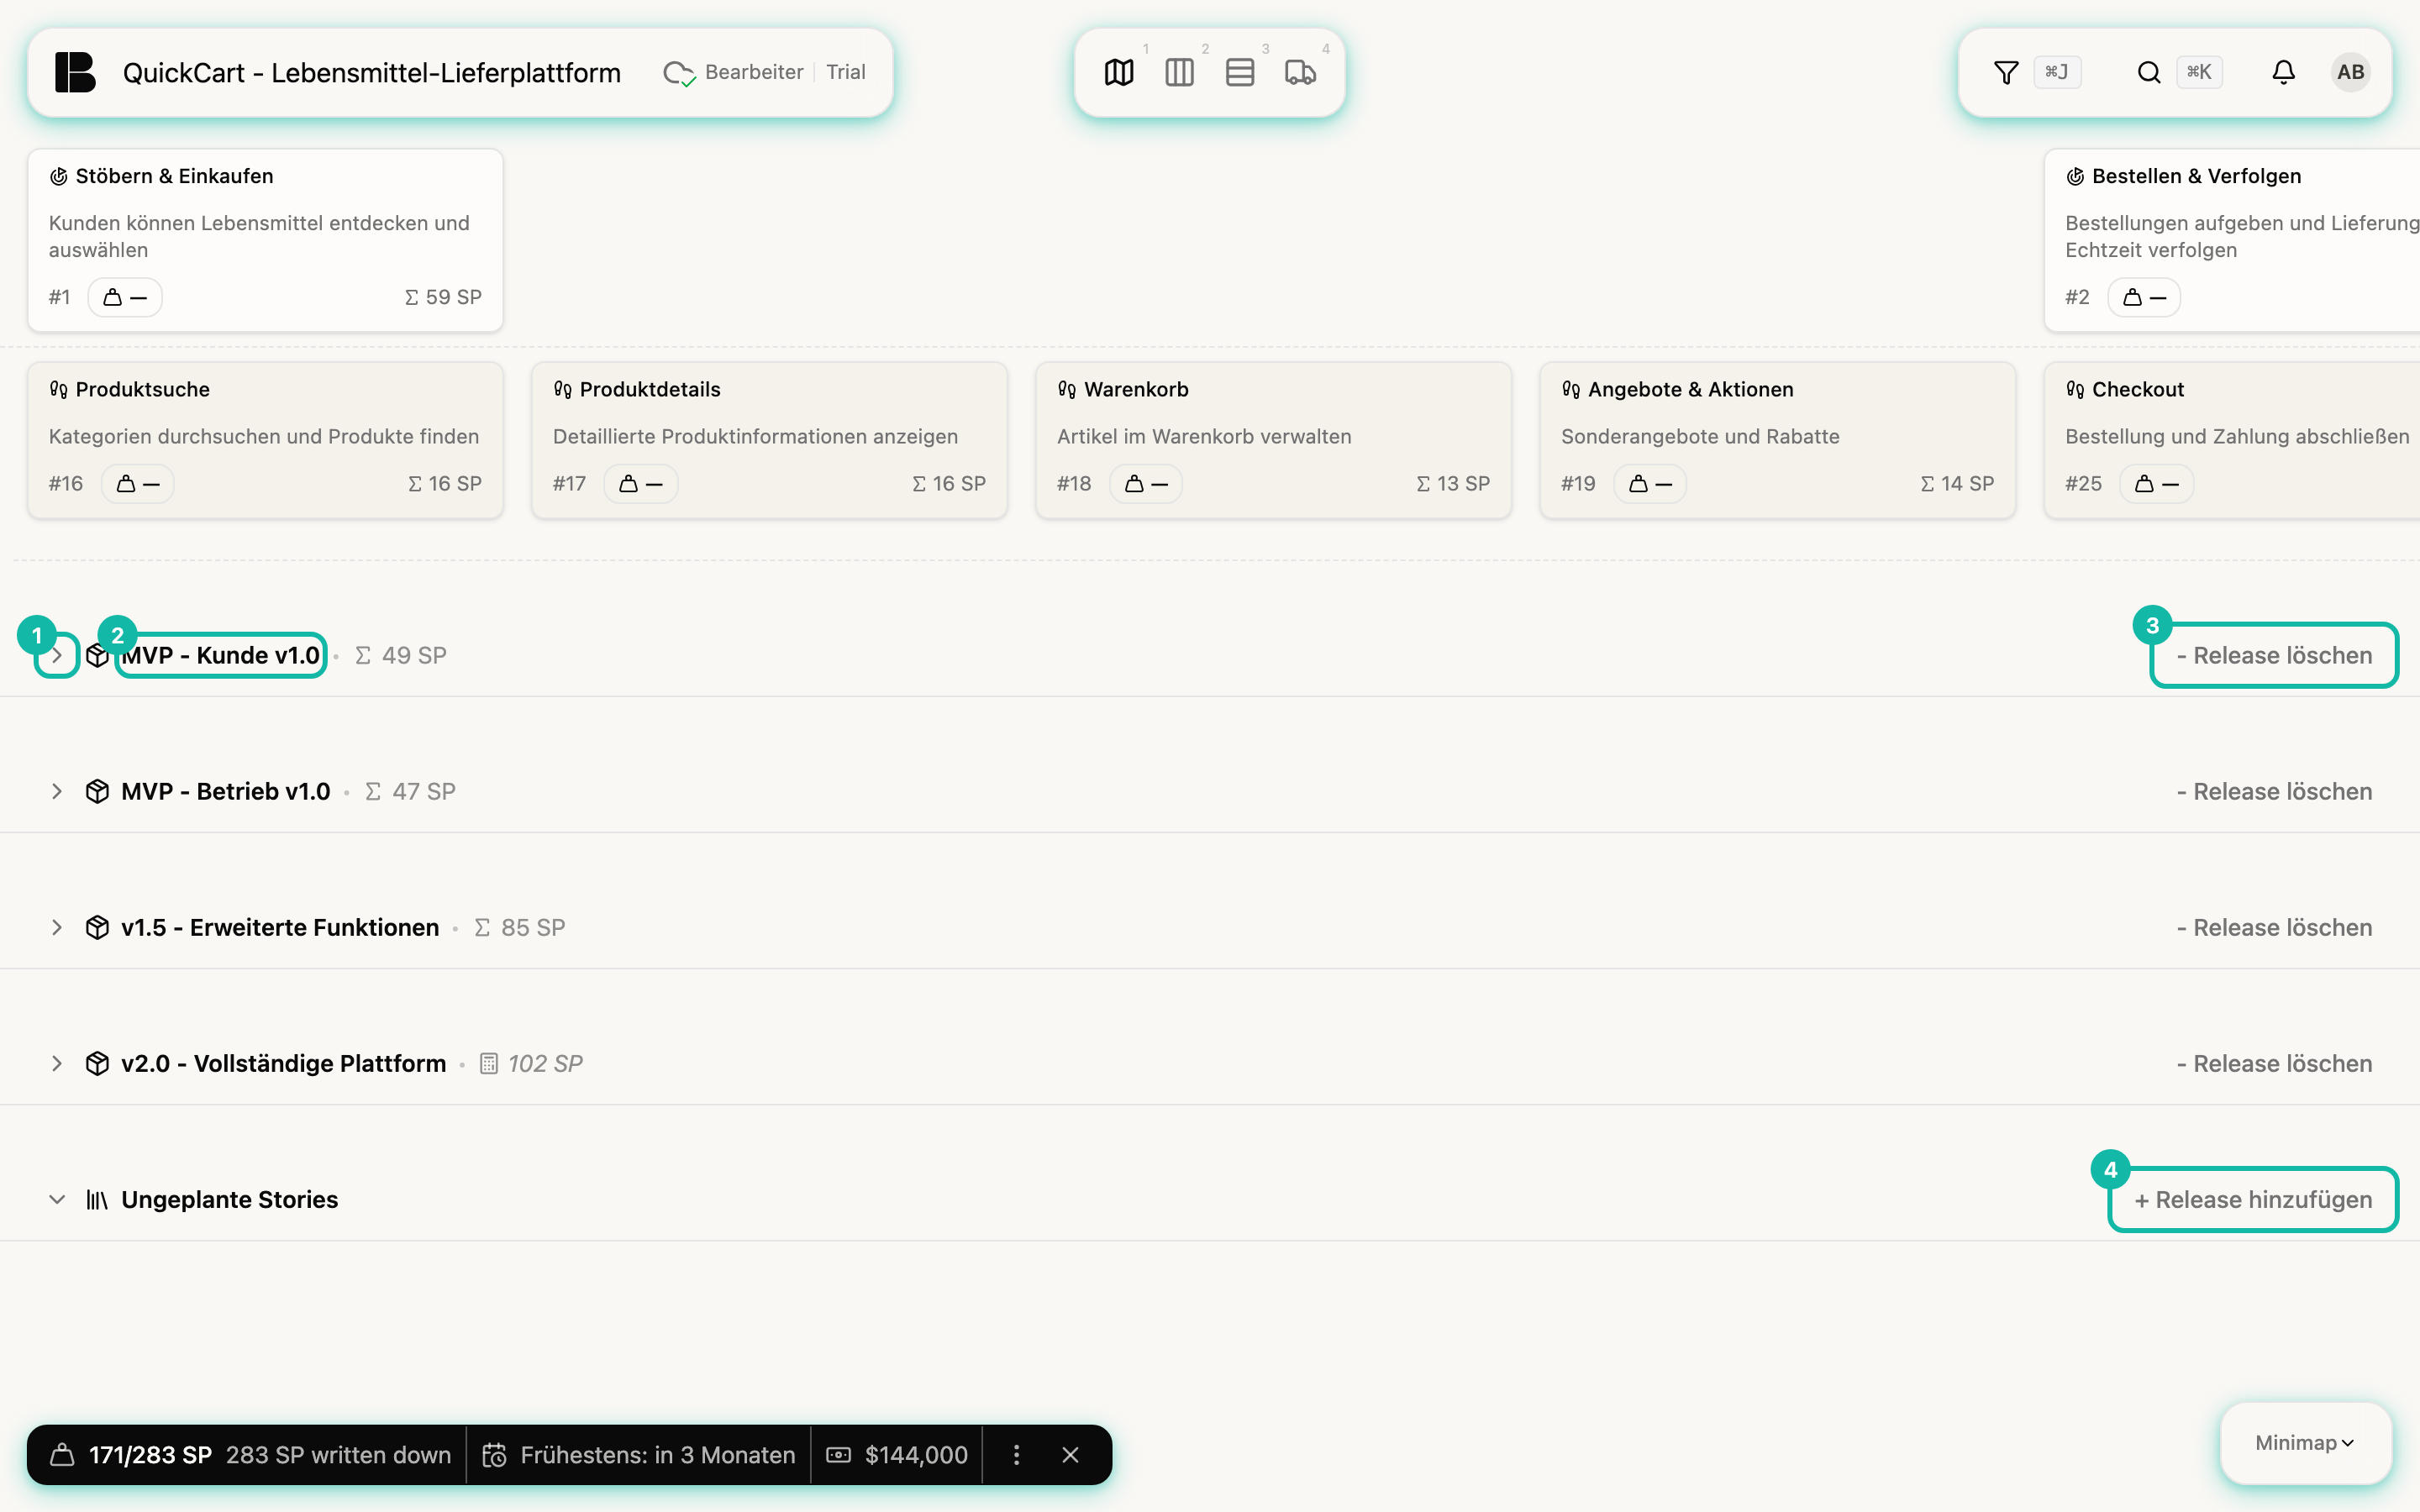The width and height of the screenshot is (2420, 1512).
Task: Open the three-dot menu in status bar
Action: tap(1016, 1455)
